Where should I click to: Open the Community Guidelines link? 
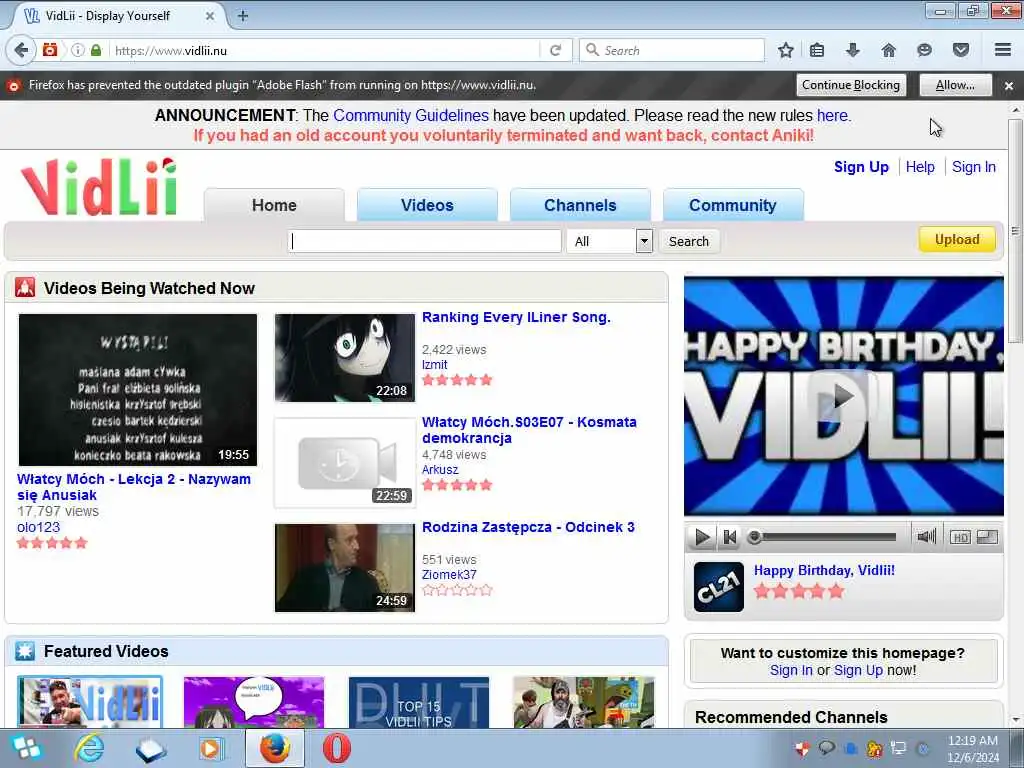pos(411,116)
